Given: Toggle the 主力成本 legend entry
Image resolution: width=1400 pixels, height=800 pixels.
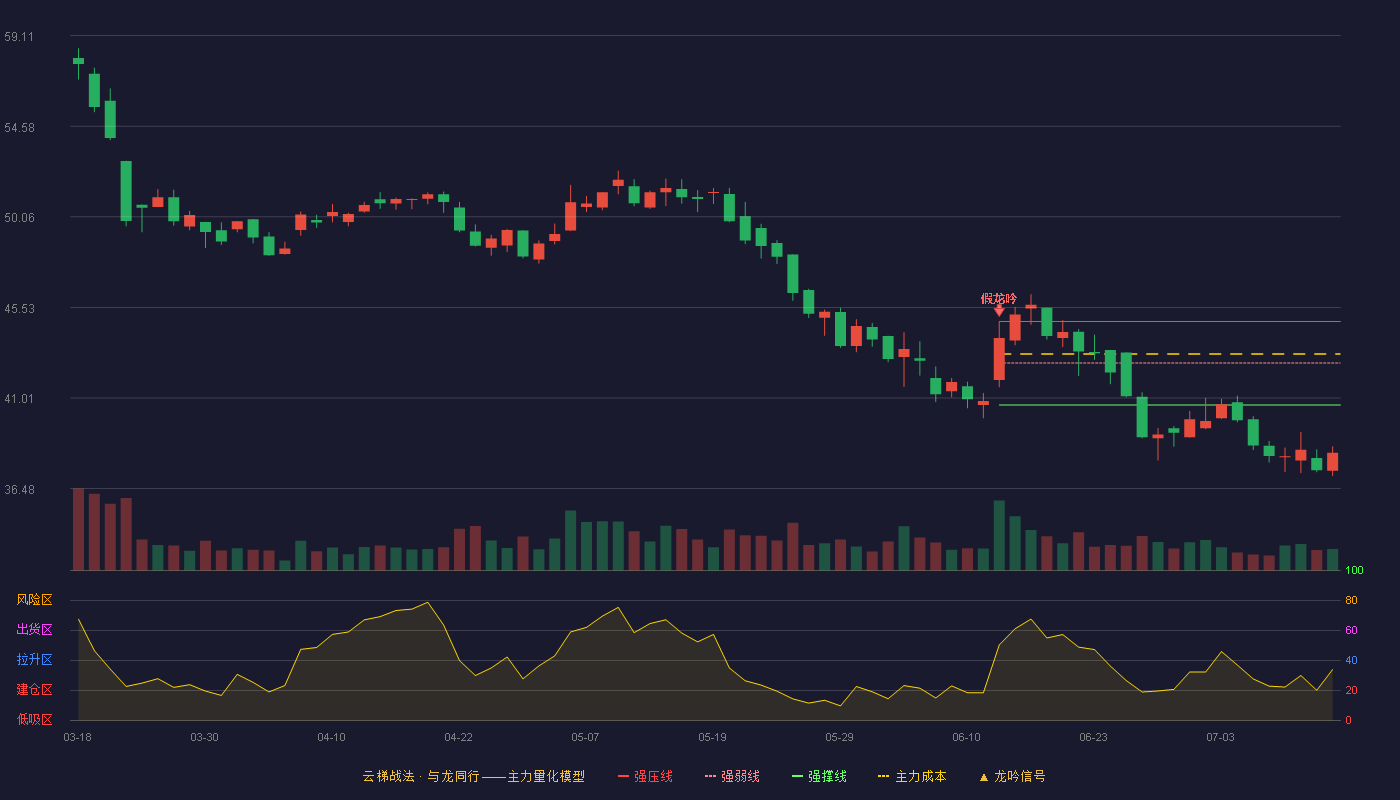Looking at the screenshot, I should 911,776.
